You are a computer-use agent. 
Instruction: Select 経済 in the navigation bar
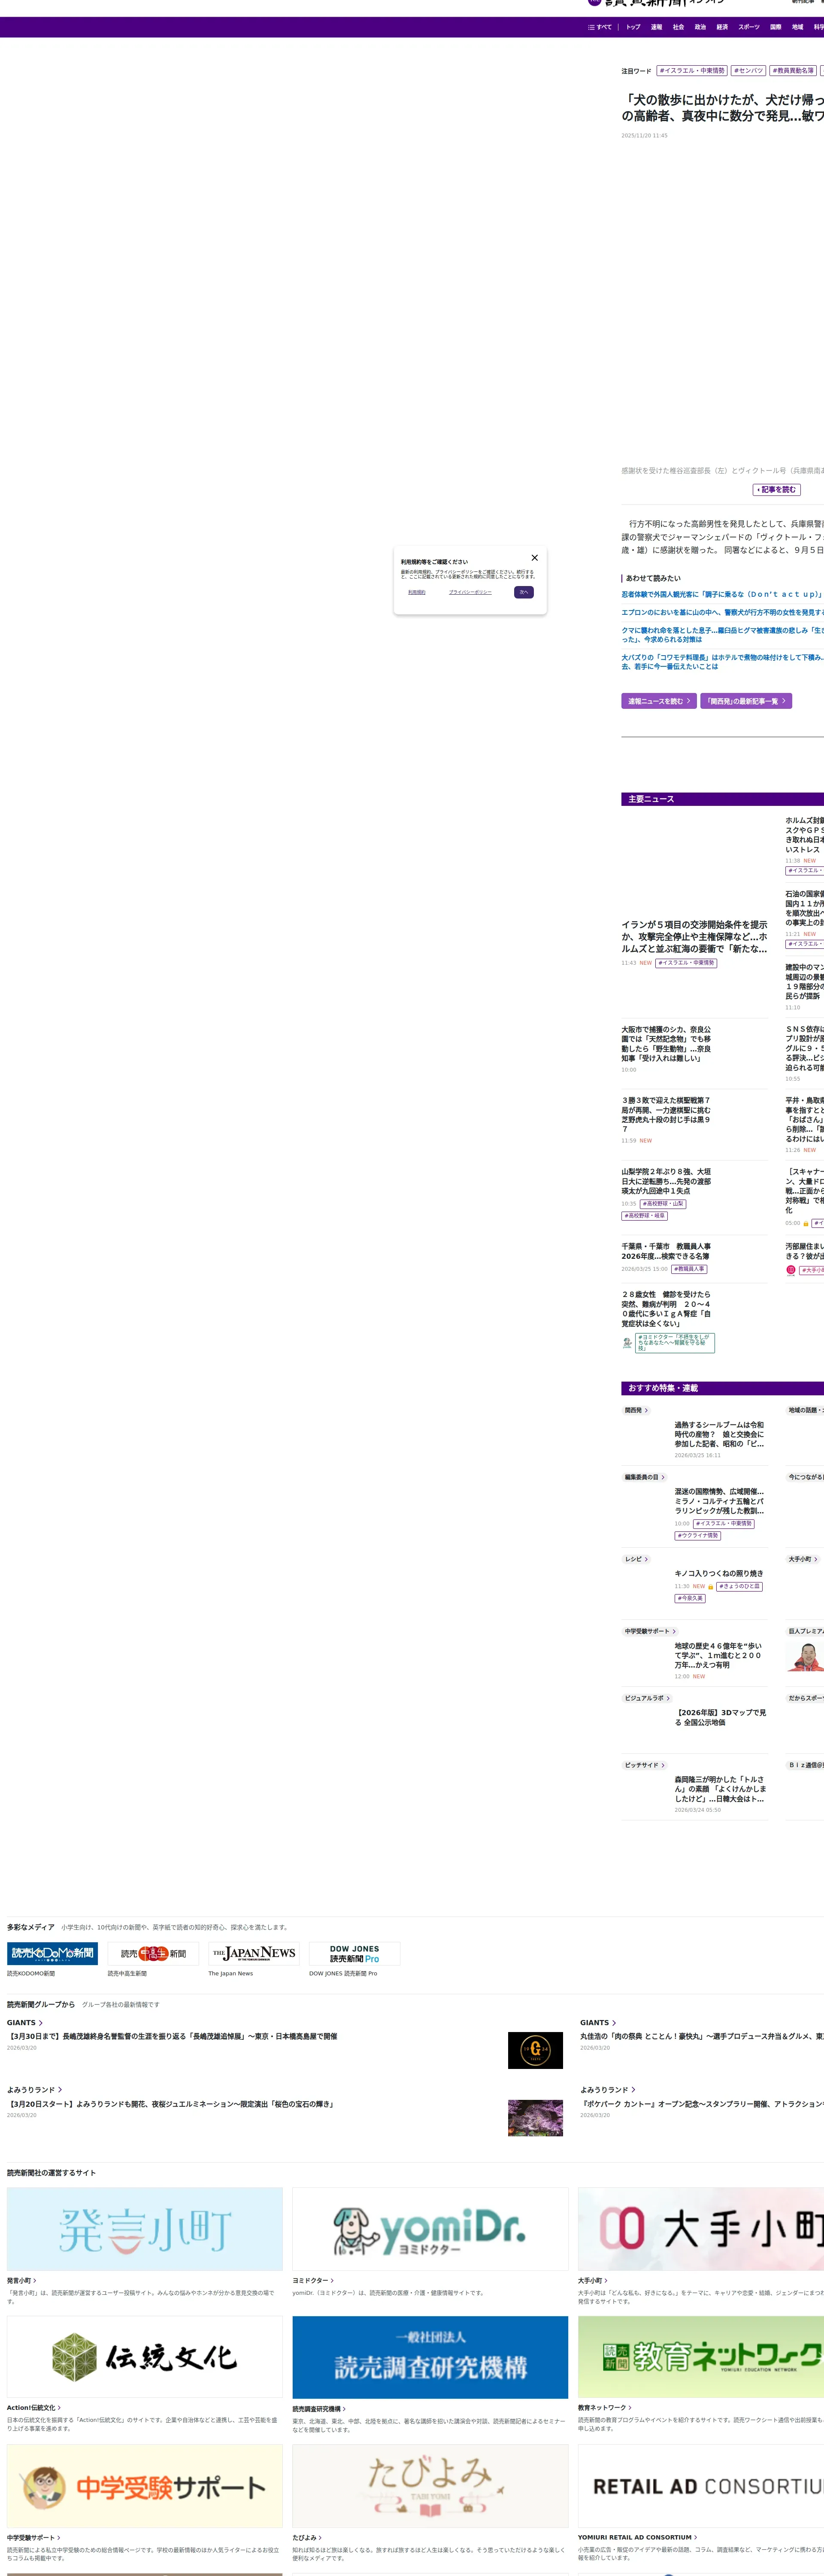(x=722, y=27)
